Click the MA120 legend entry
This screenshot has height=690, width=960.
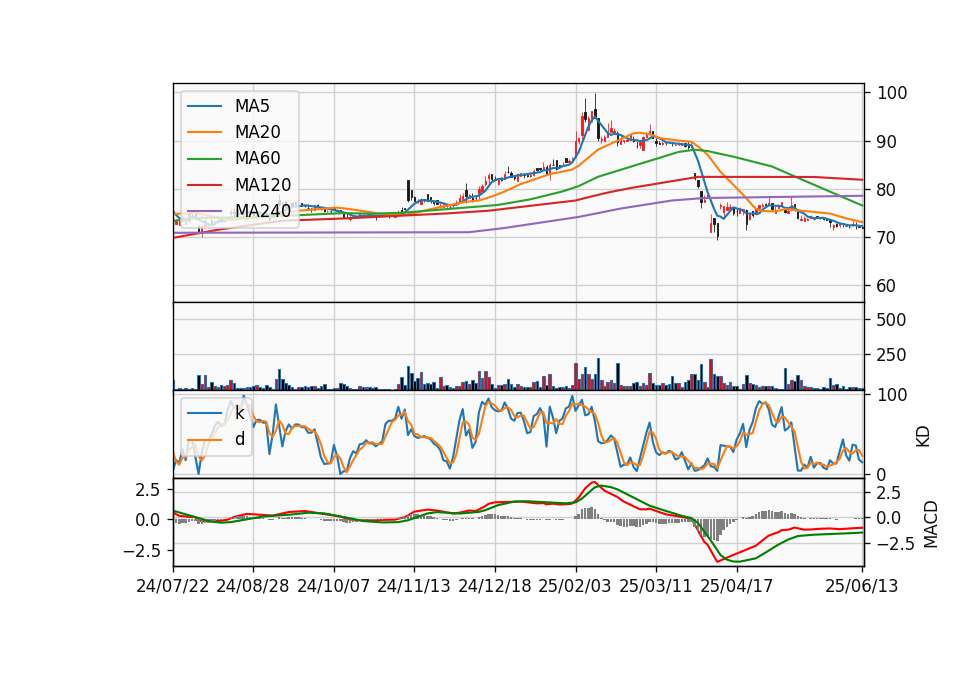click(x=239, y=184)
